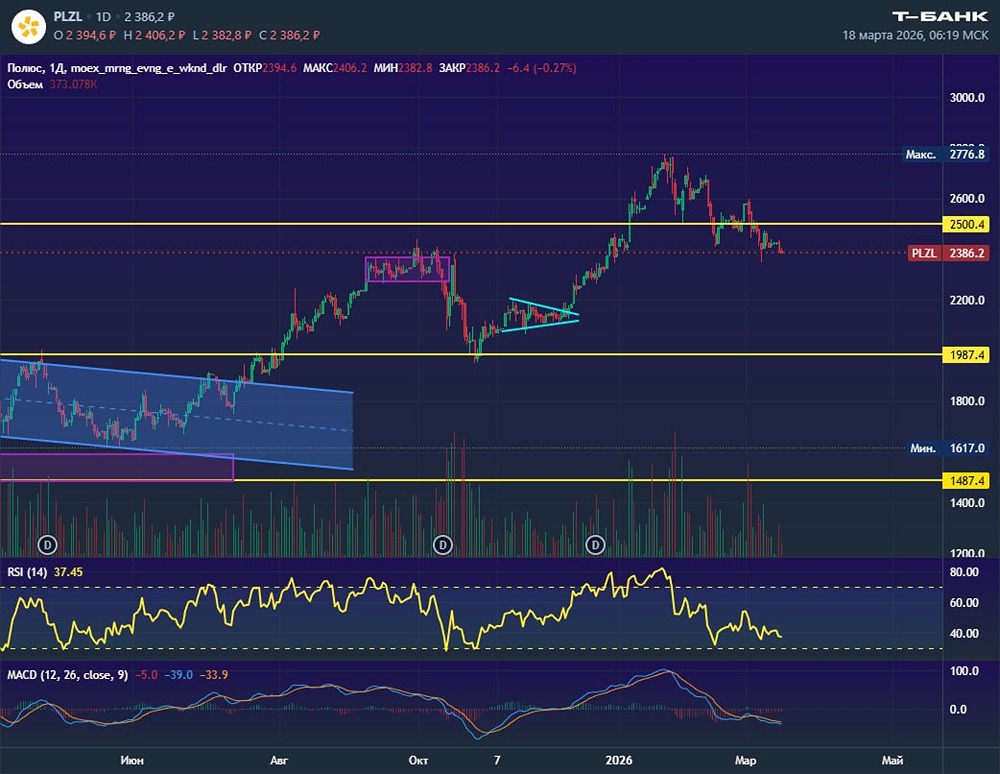Click the Макс. 2776.8 price label
Screen dimensions: 1000x774
945,154
